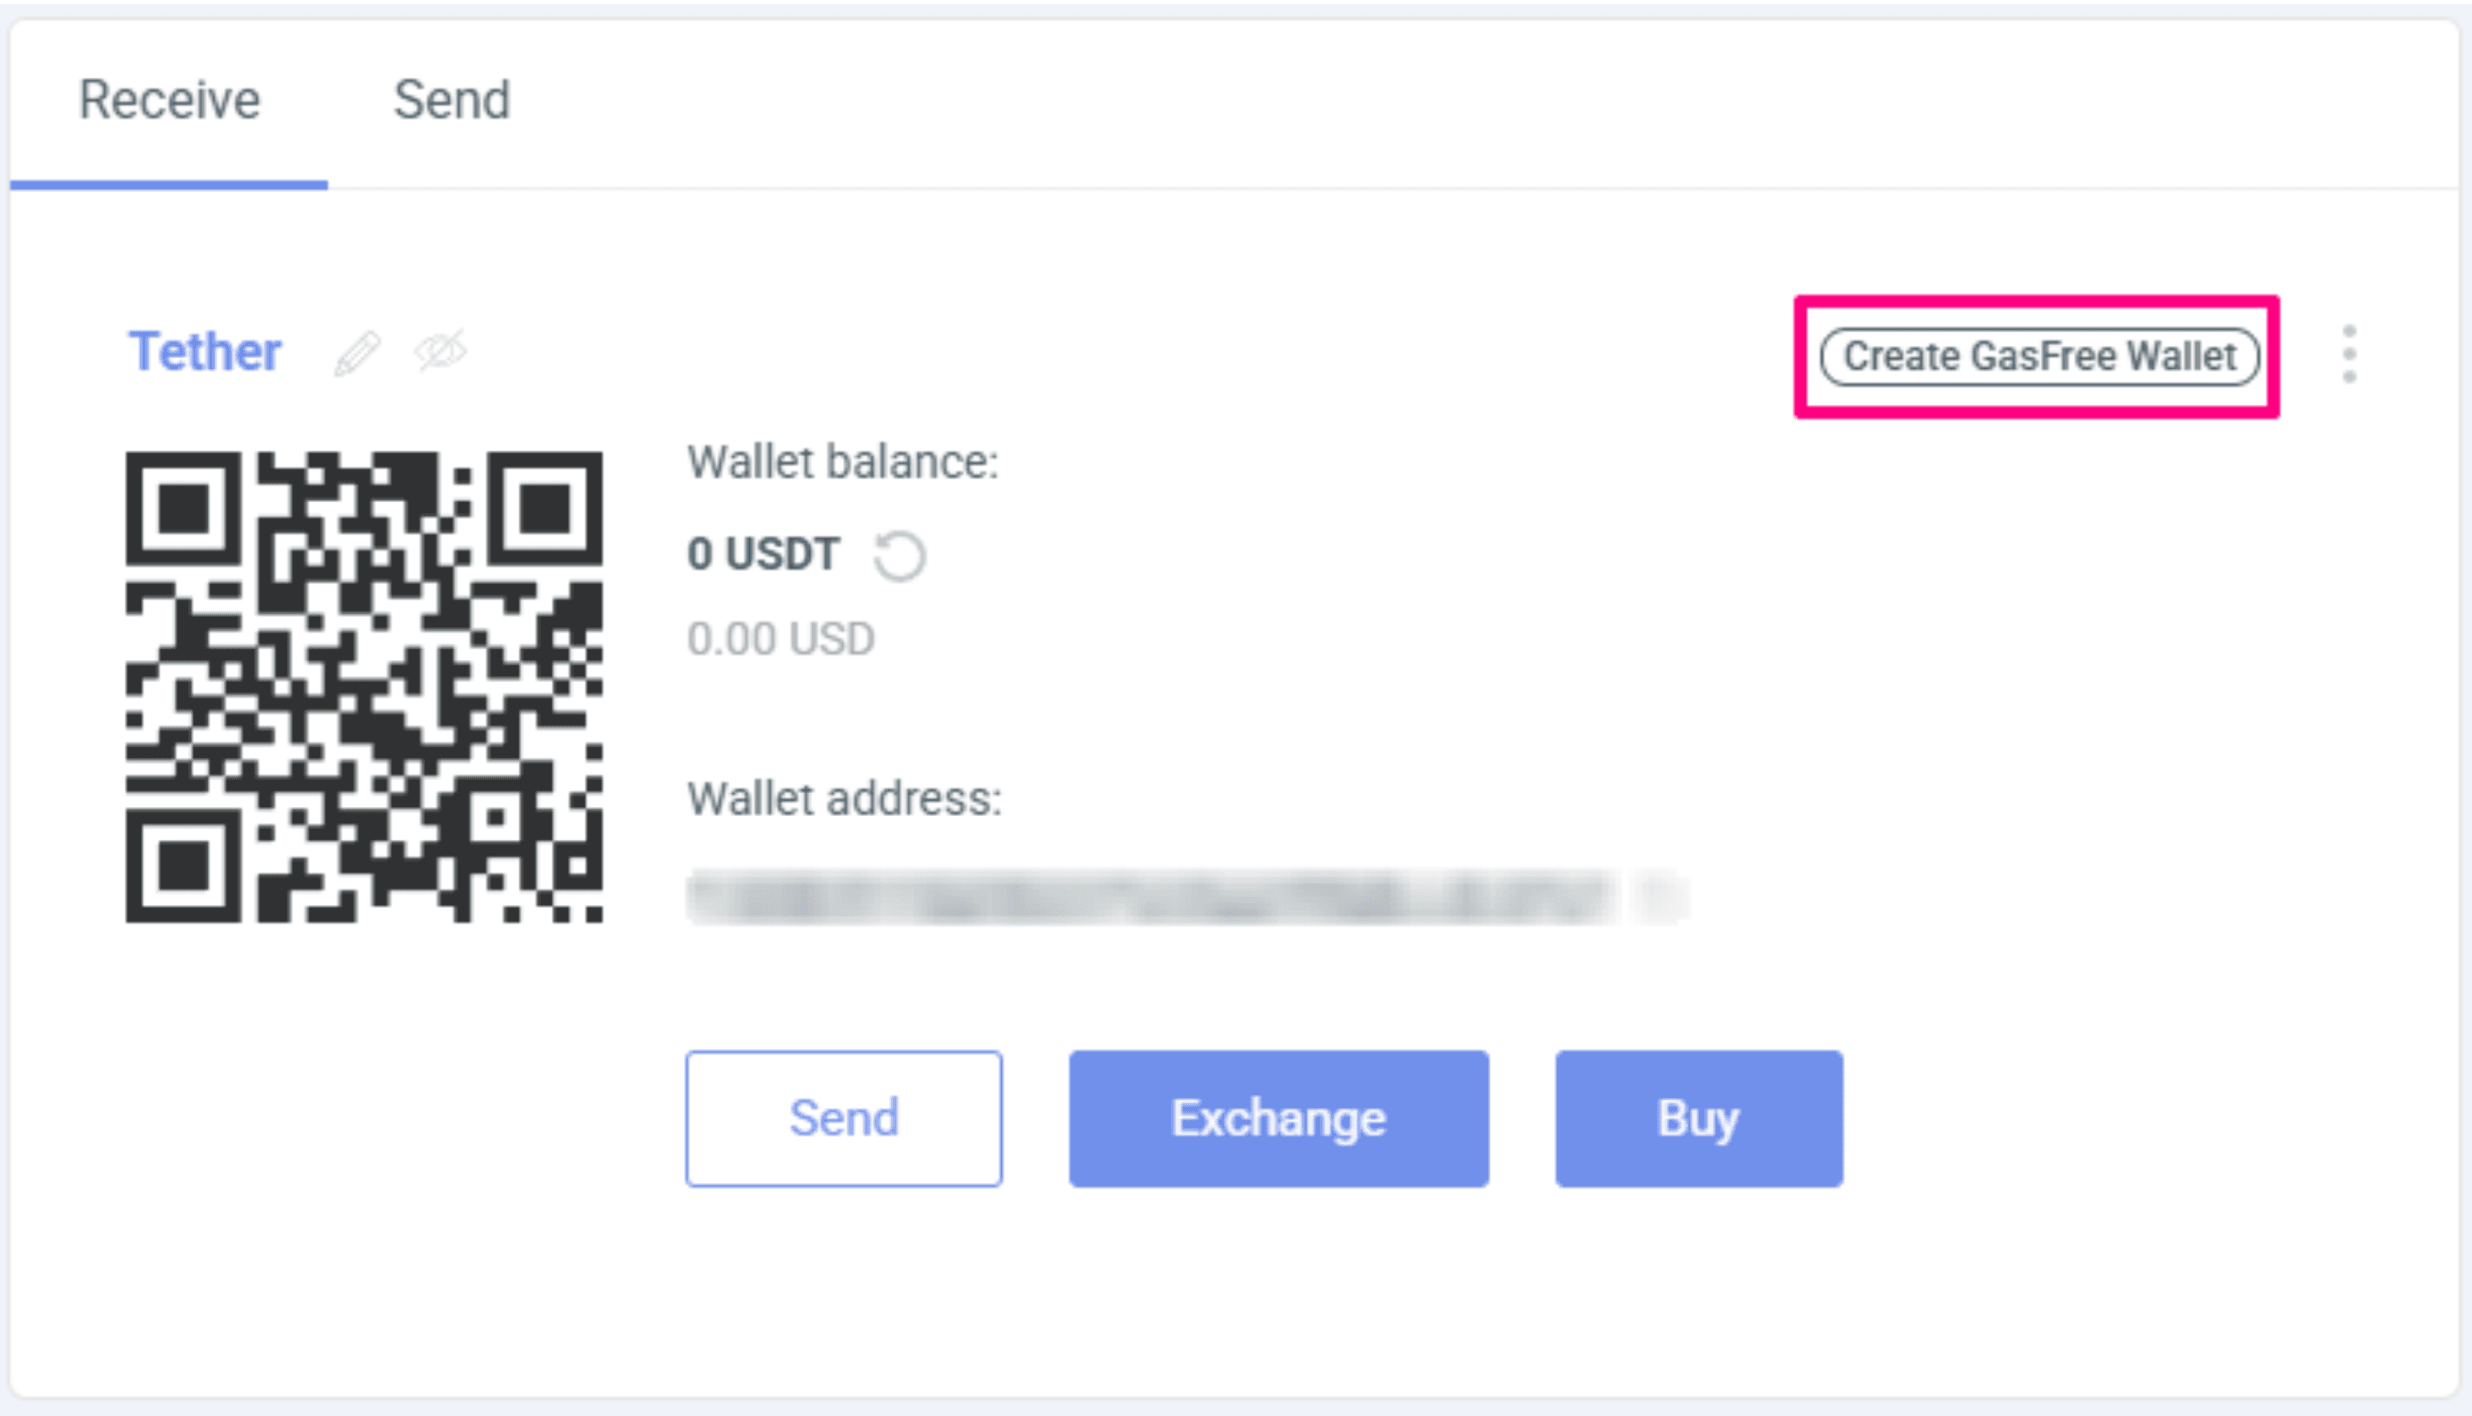This screenshot has width=2472, height=1416.
Task: Click Create GasFree Wallet button
Action: tap(2039, 357)
